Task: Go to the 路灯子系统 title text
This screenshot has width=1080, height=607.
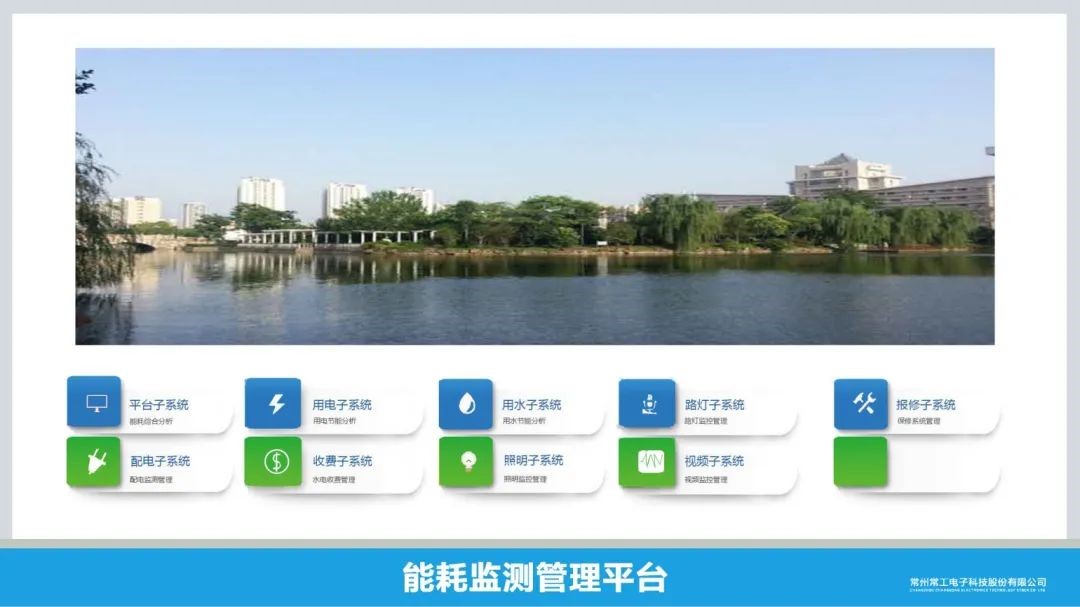Action: pos(714,405)
